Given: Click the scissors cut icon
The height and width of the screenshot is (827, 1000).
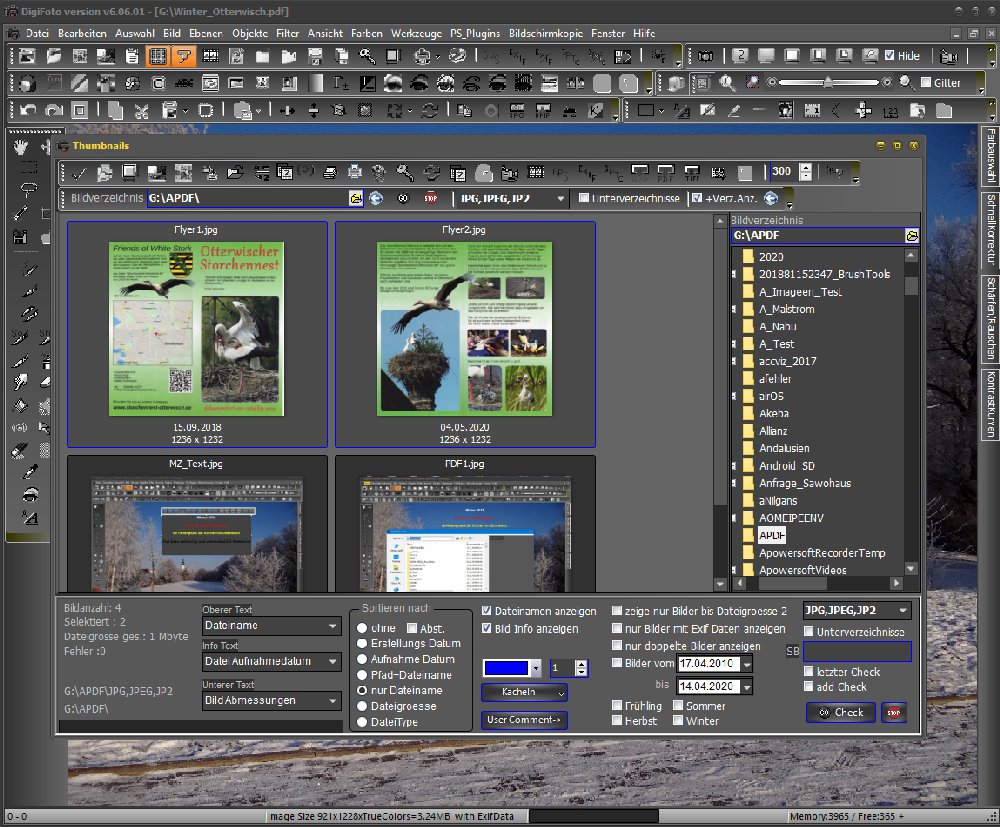Looking at the screenshot, I should coord(142,110).
